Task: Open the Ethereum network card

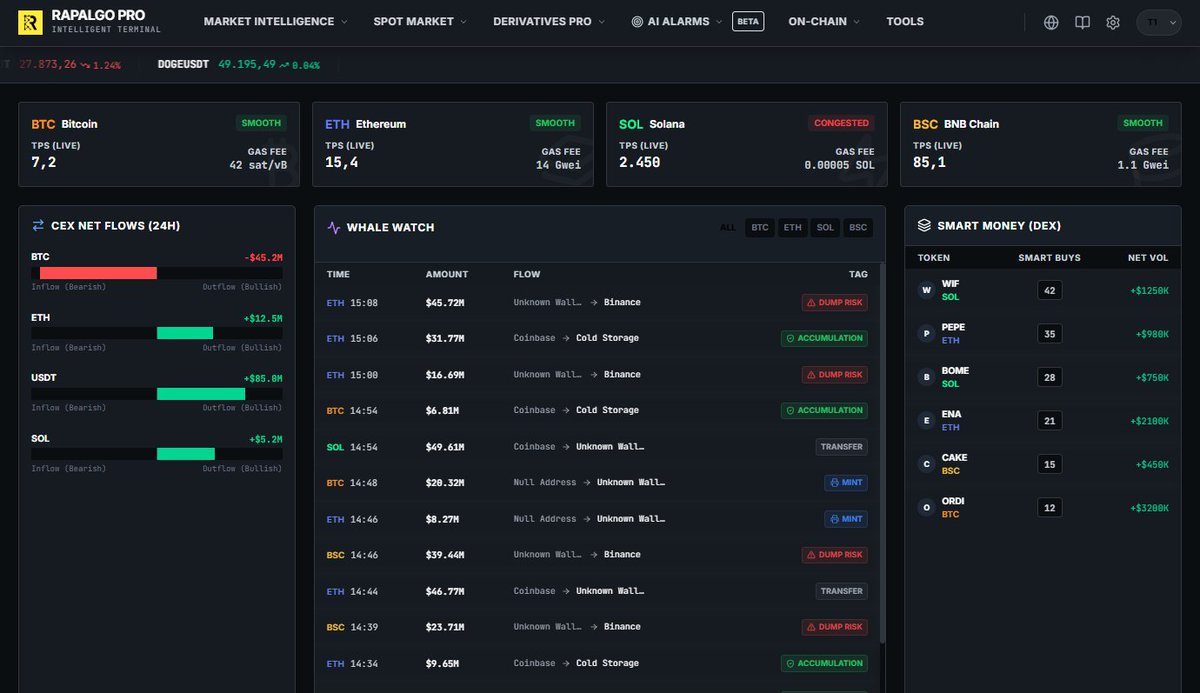Action: [x=452, y=145]
